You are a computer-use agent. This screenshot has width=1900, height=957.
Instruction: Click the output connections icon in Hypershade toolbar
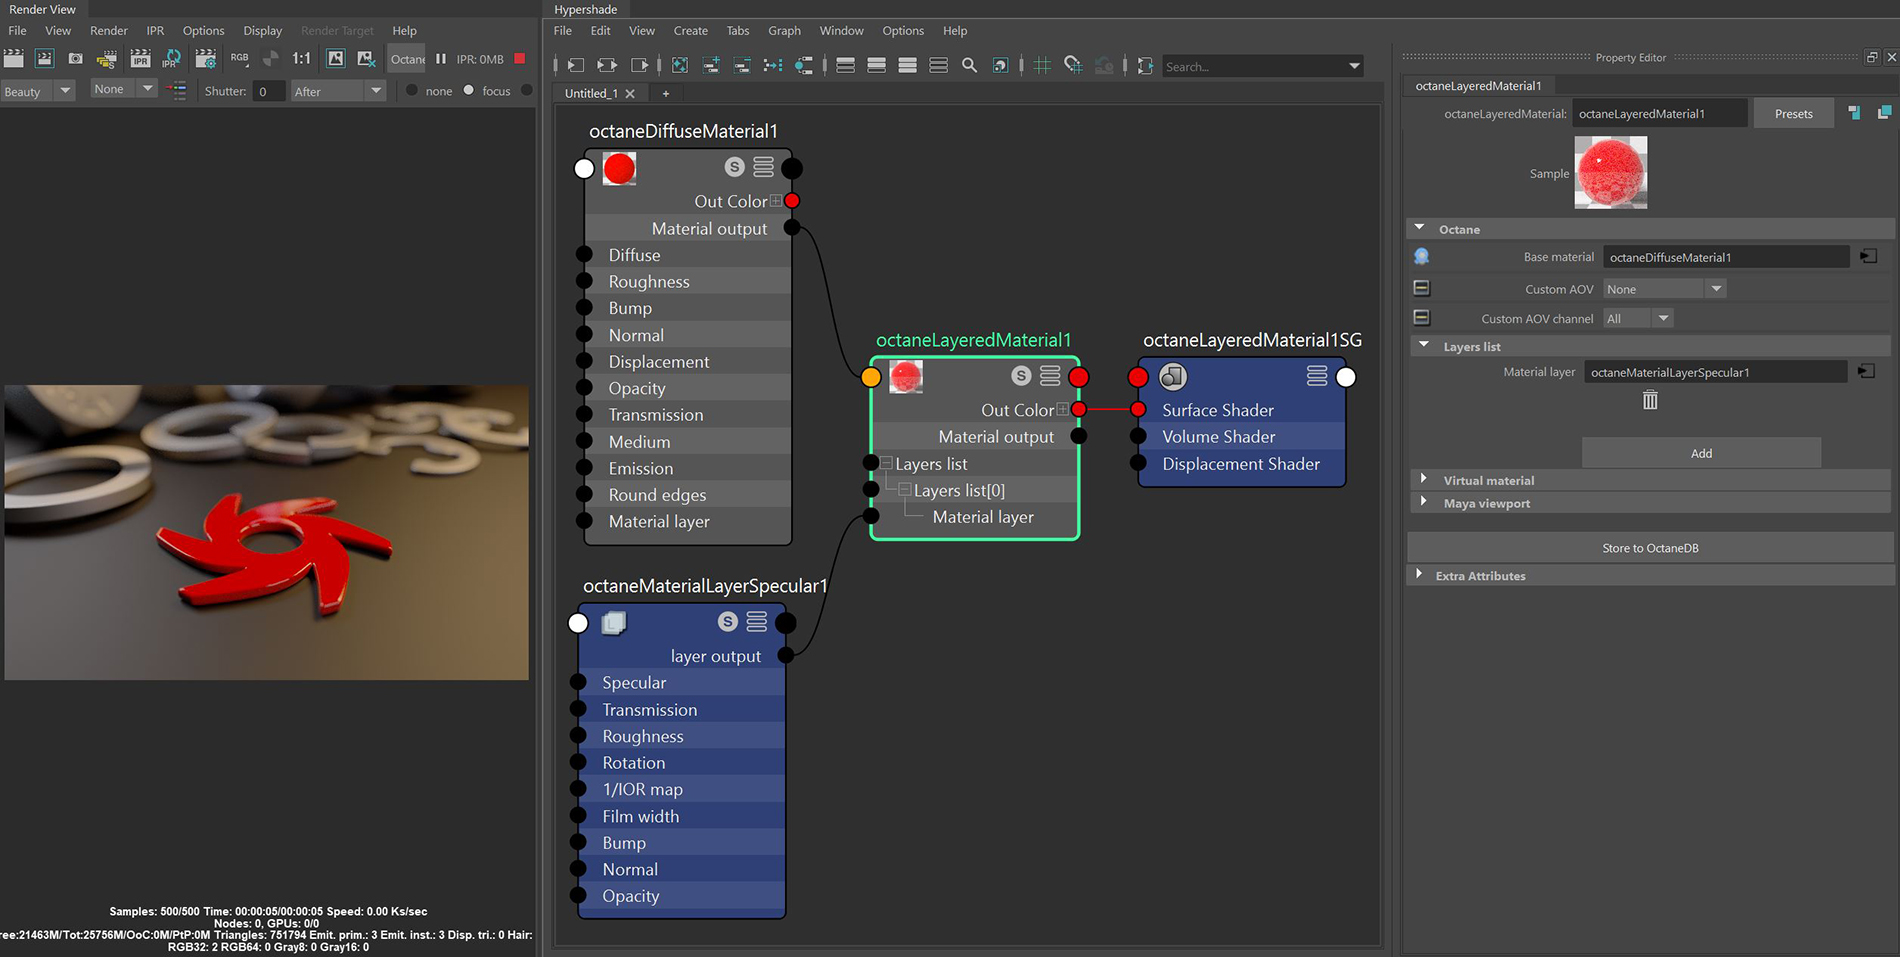[640, 65]
